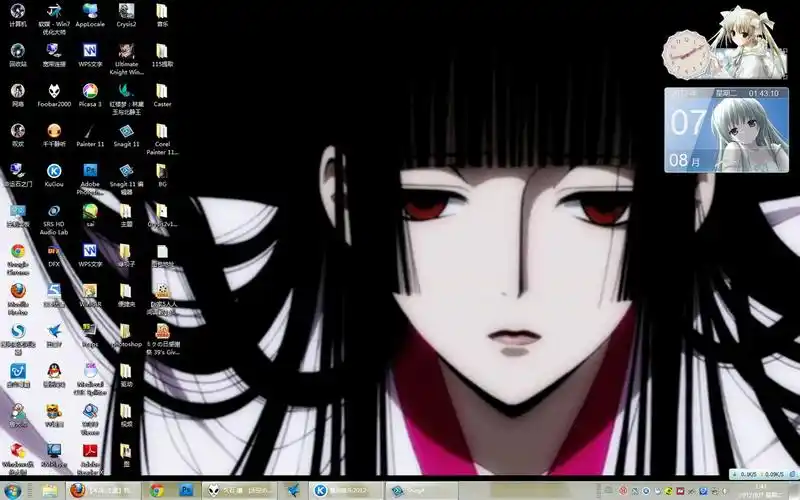Screen dimensions: 800x500
Task: Open the Ultimate Knight Windom game icon
Action: tap(126, 51)
